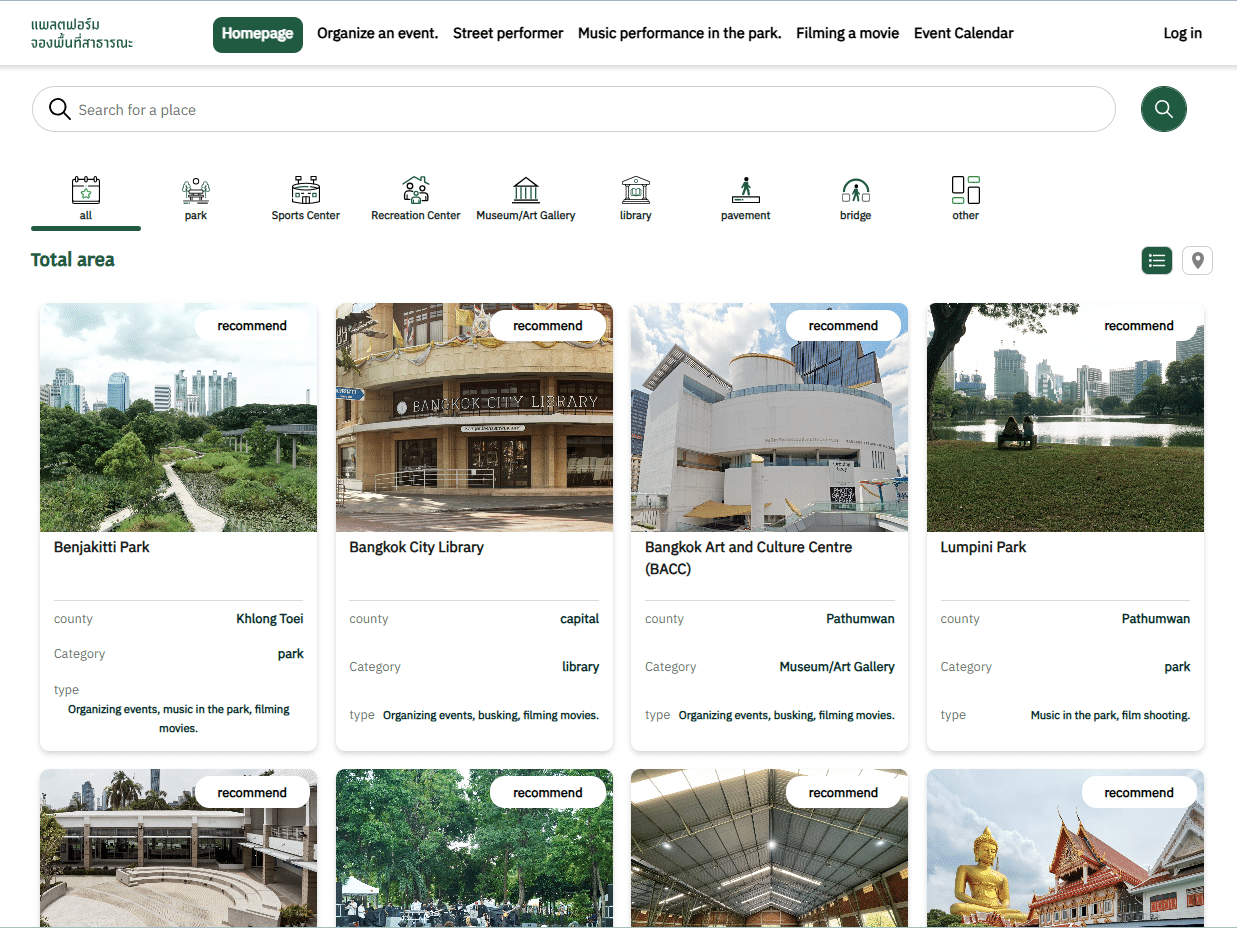Focus the 'Search for a place' field
The image size is (1237, 928).
coord(574,109)
